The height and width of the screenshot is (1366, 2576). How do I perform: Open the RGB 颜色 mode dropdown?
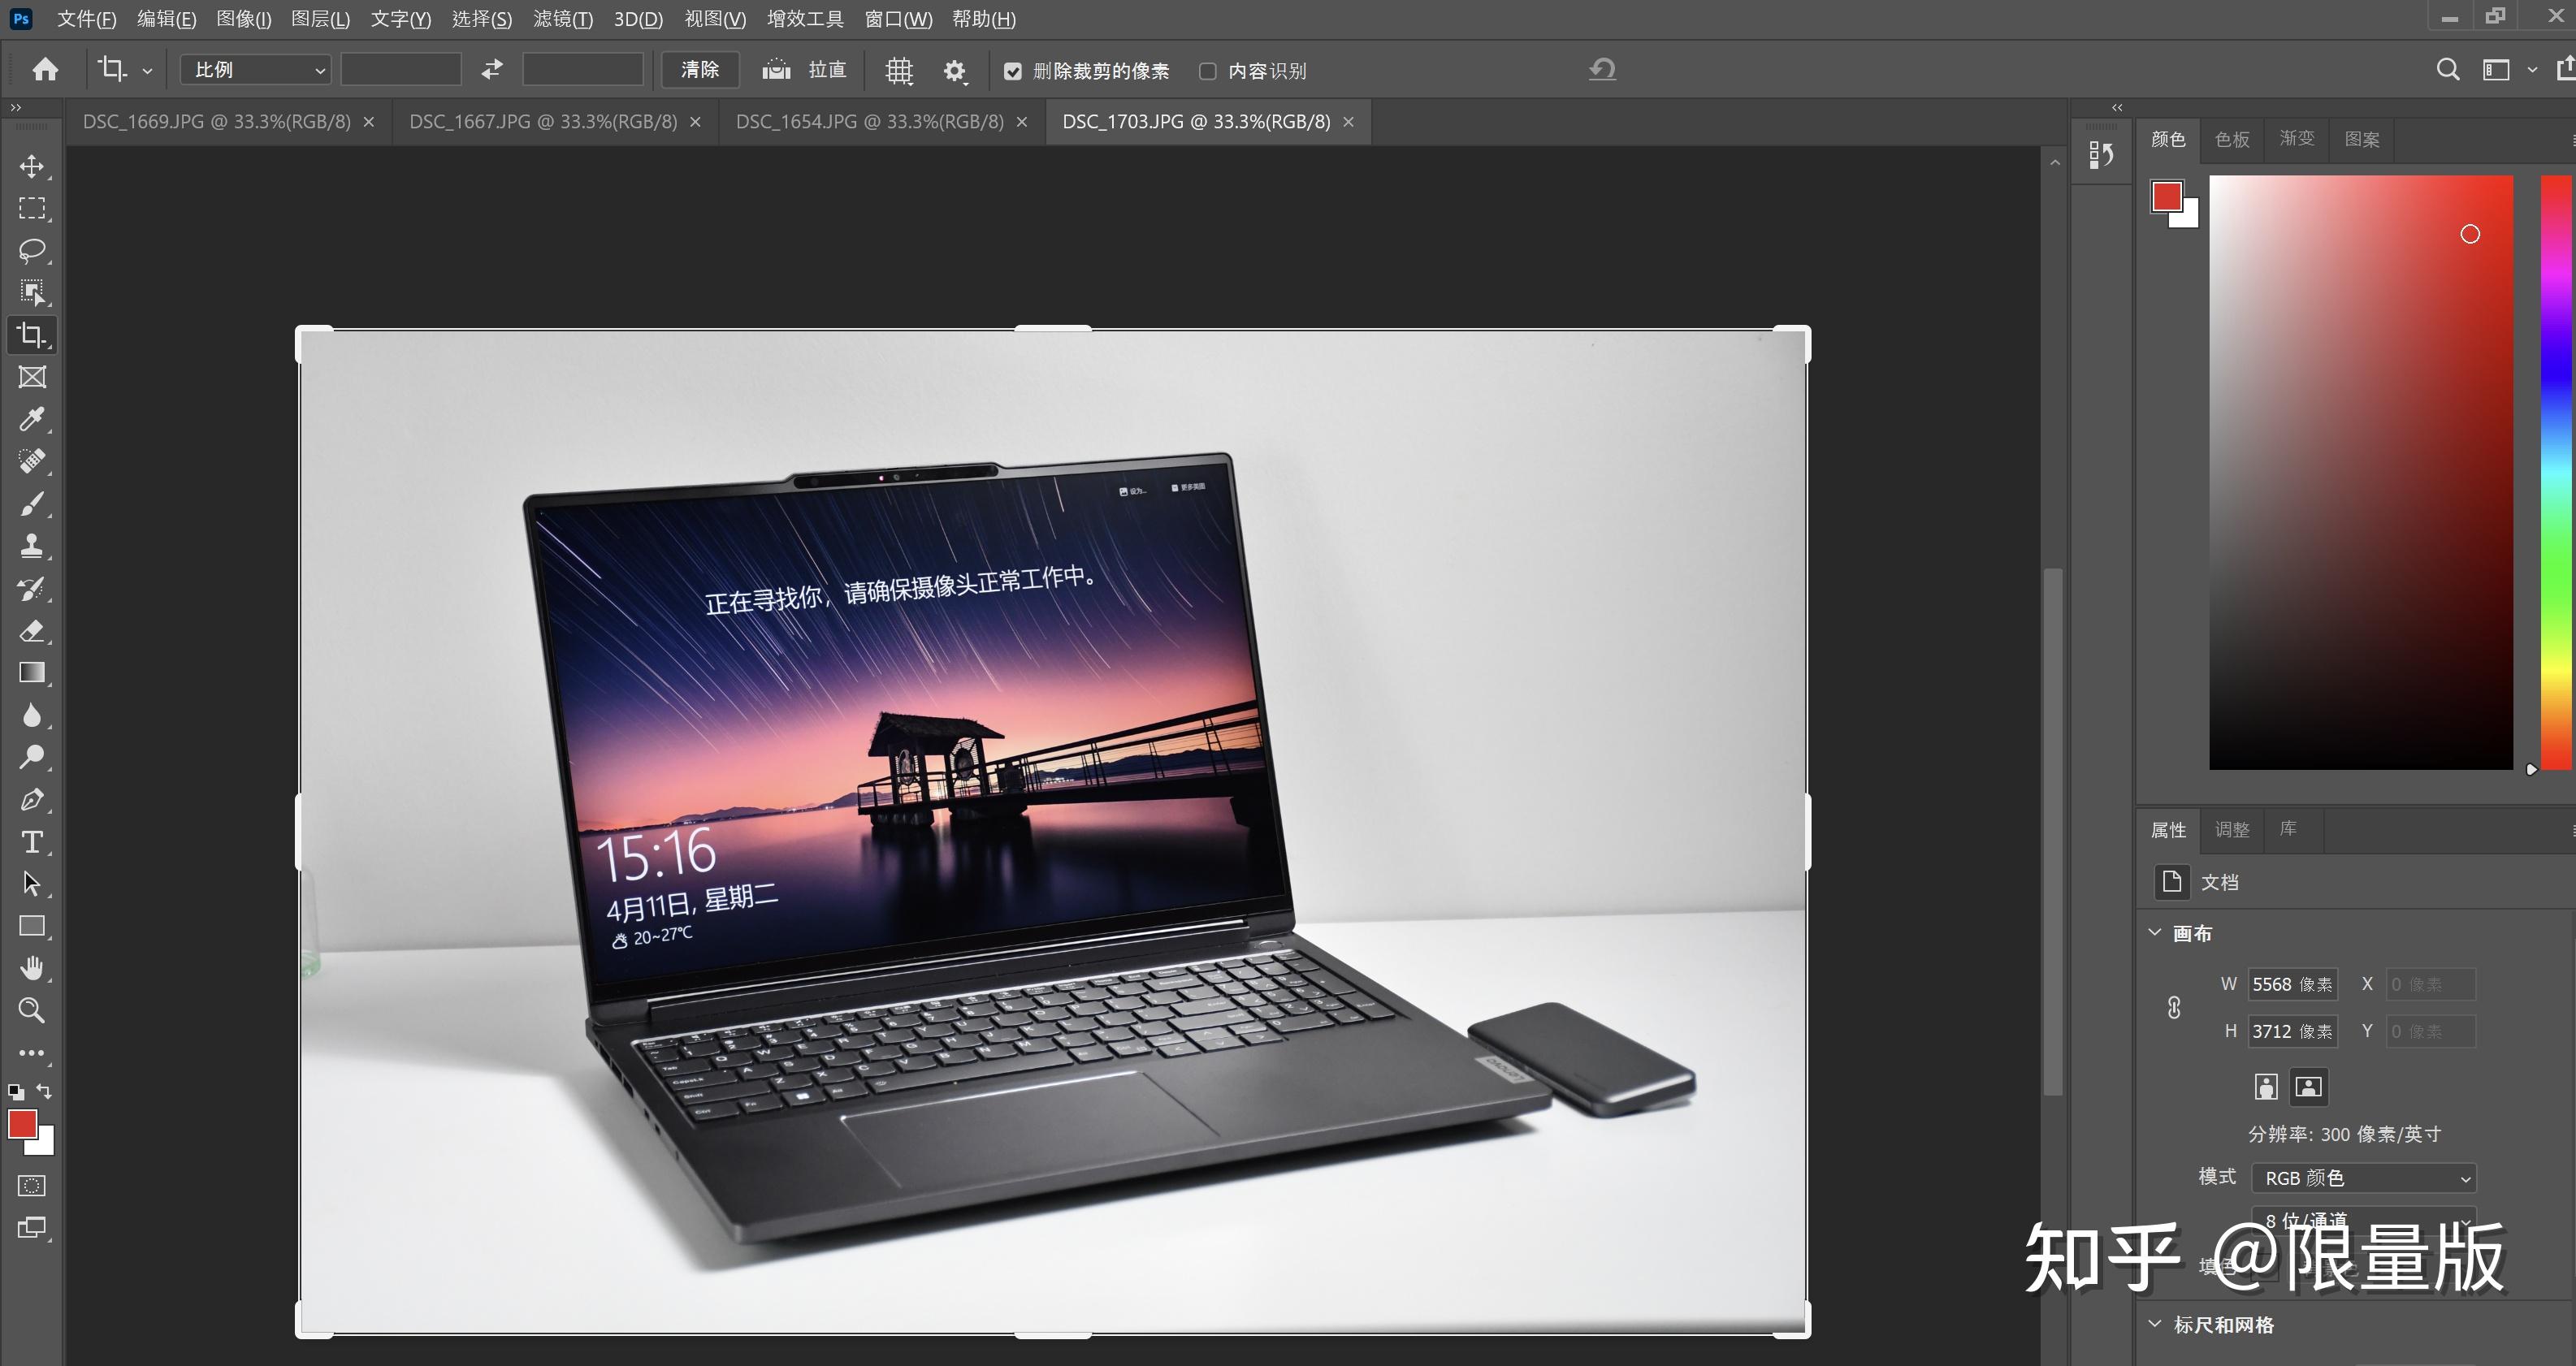(2364, 1178)
